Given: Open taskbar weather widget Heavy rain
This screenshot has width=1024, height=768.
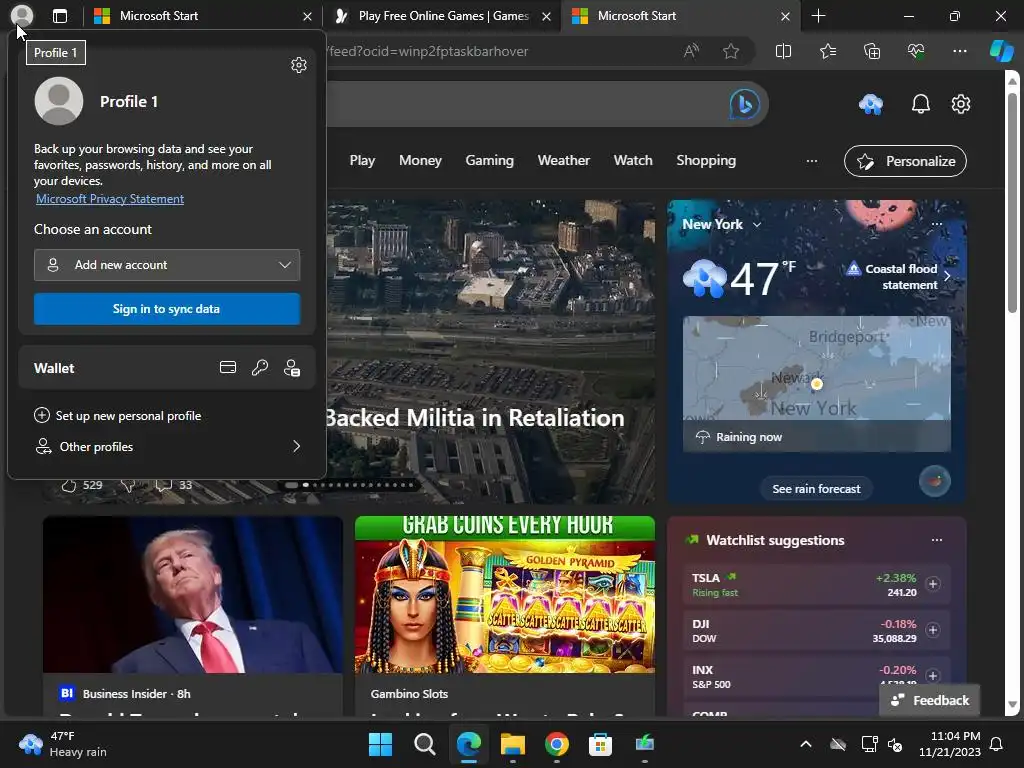Looking at the screenshot, I should point(63,744).
